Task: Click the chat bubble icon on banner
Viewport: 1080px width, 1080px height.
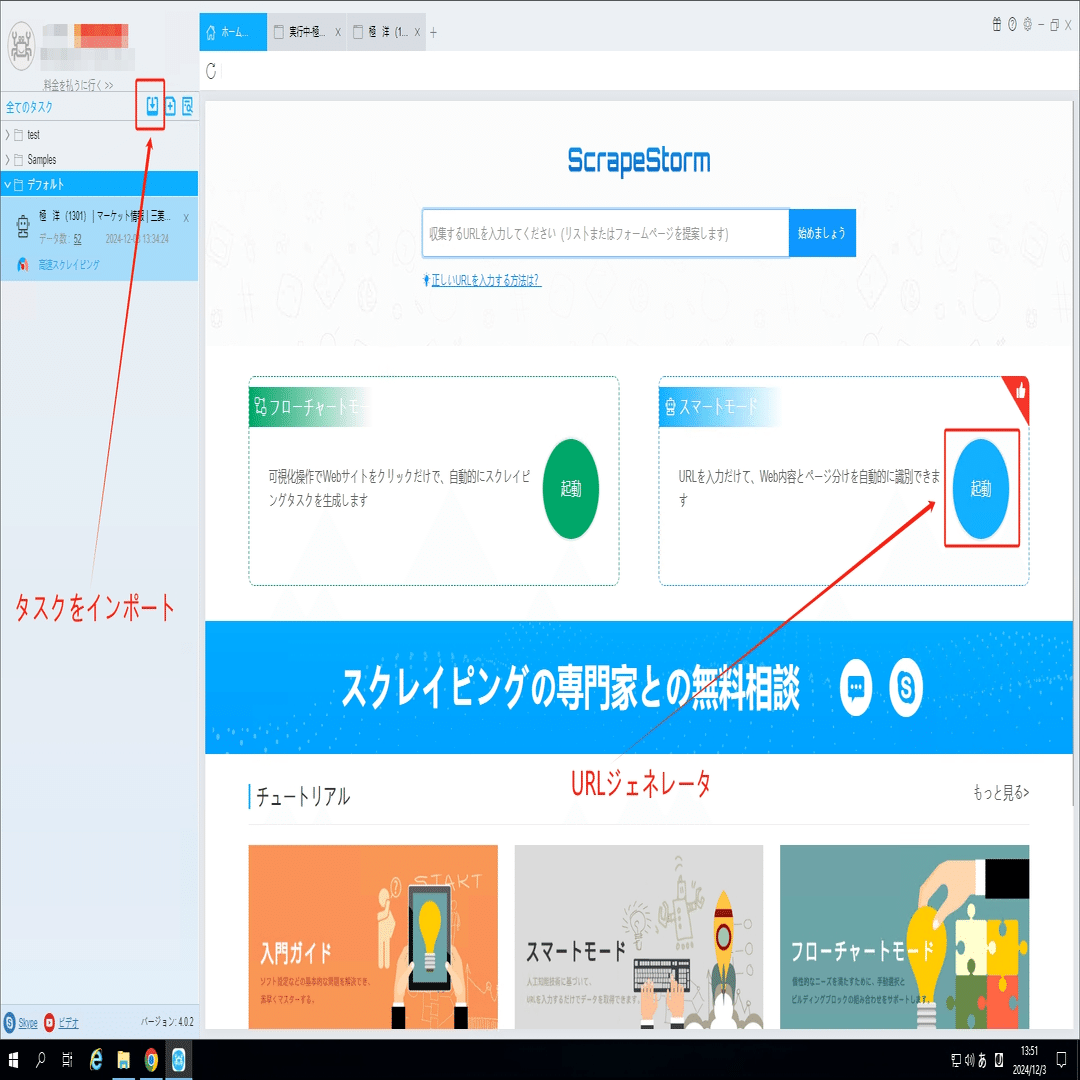Action: (856, 687)
